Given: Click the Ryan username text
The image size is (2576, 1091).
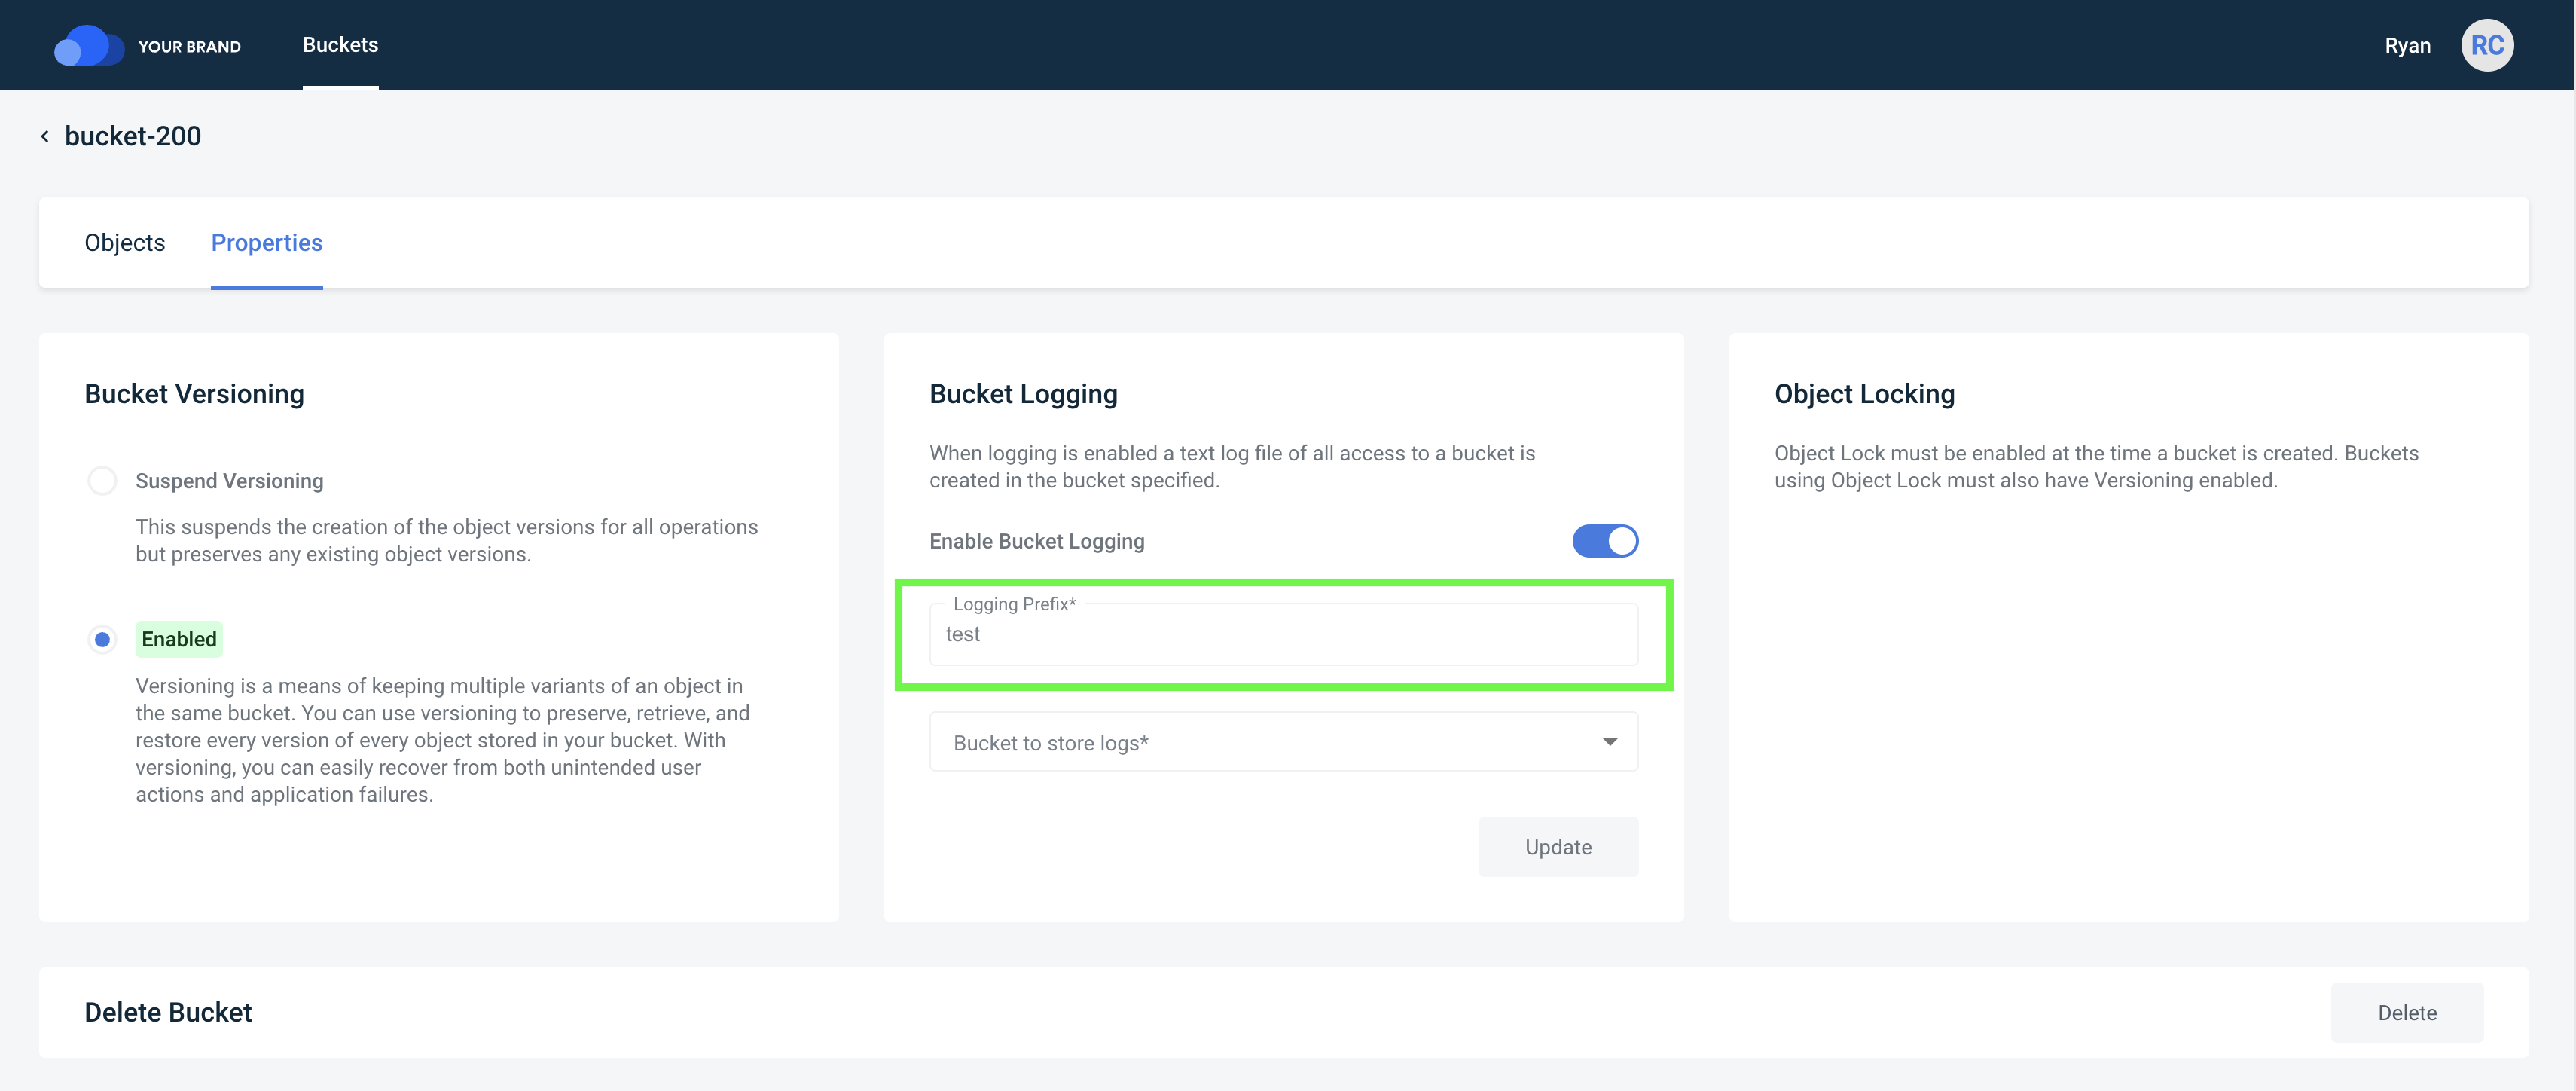Looking at the screenshot, I should tap(2407, 46).
